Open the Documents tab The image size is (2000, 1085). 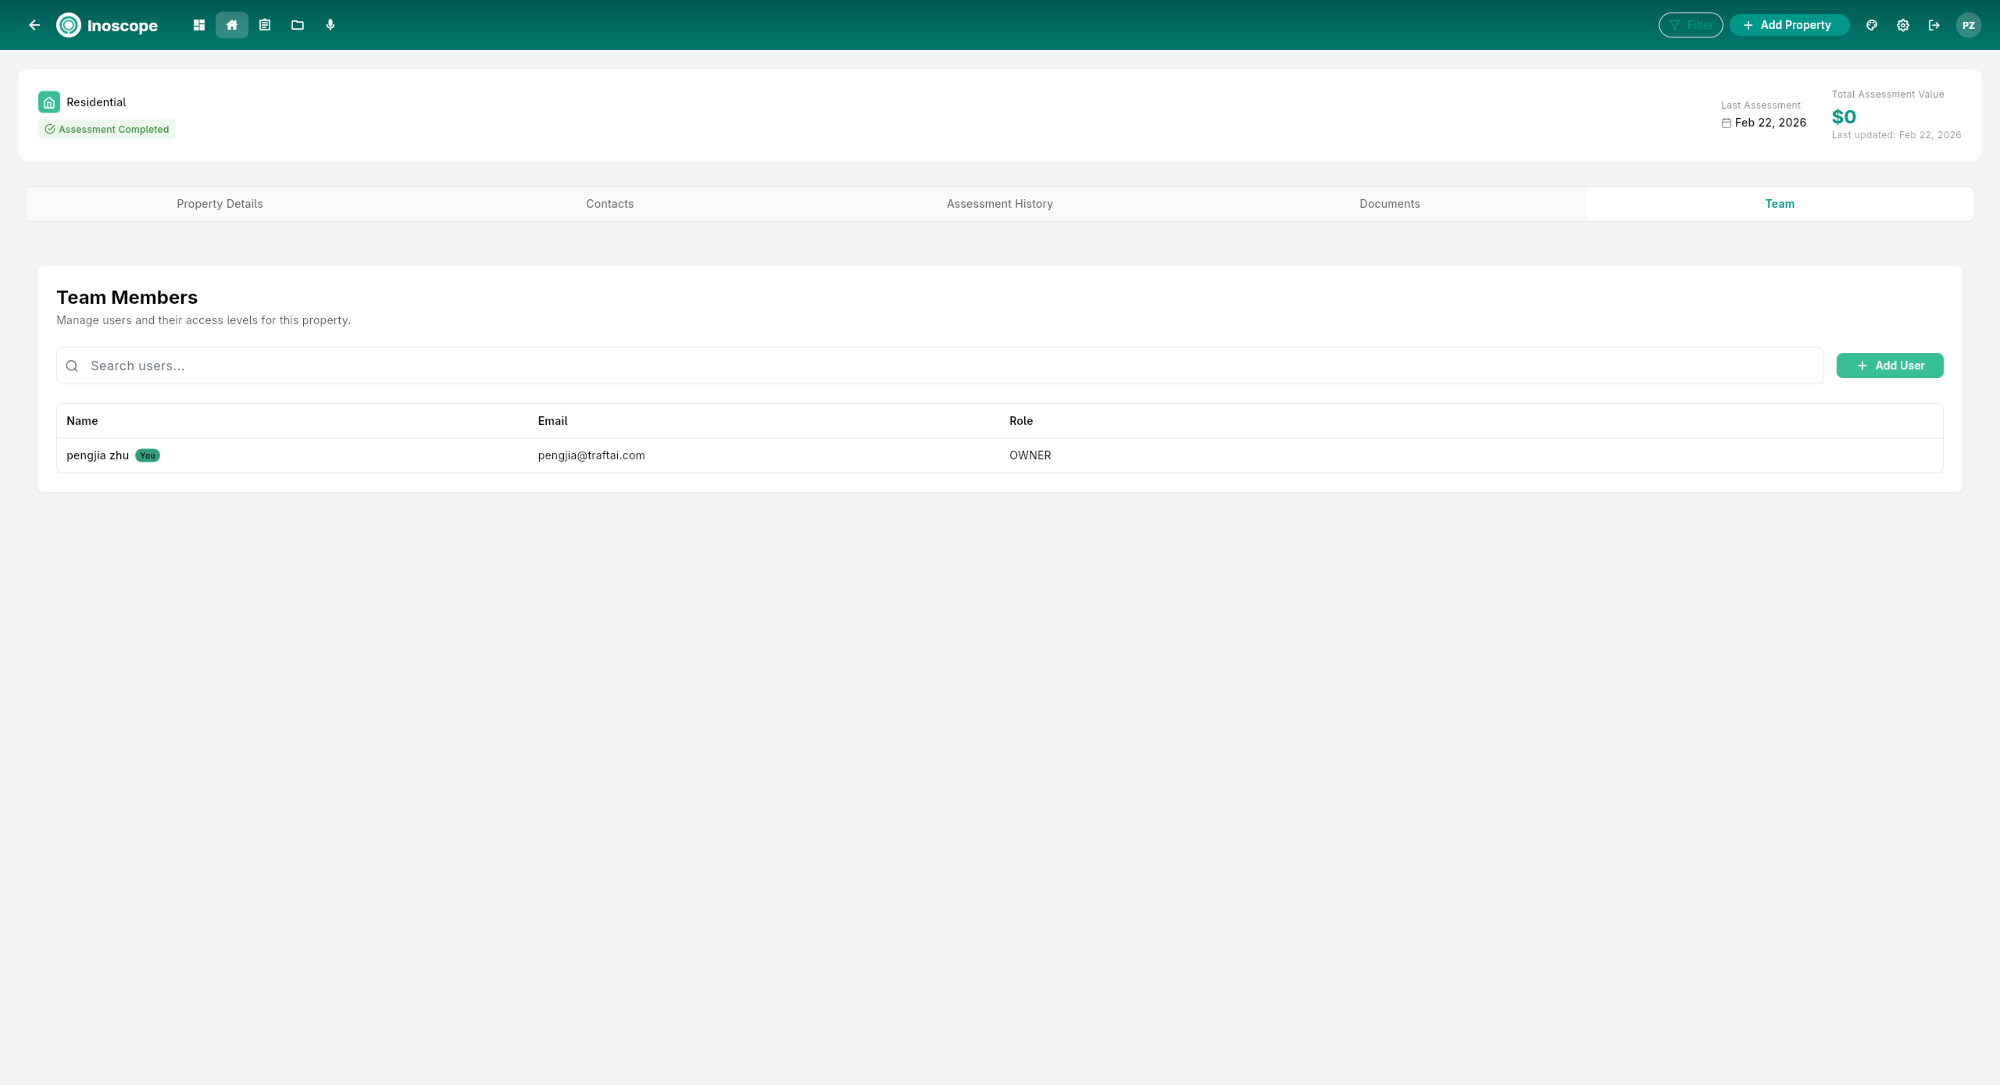[1389, 203]
